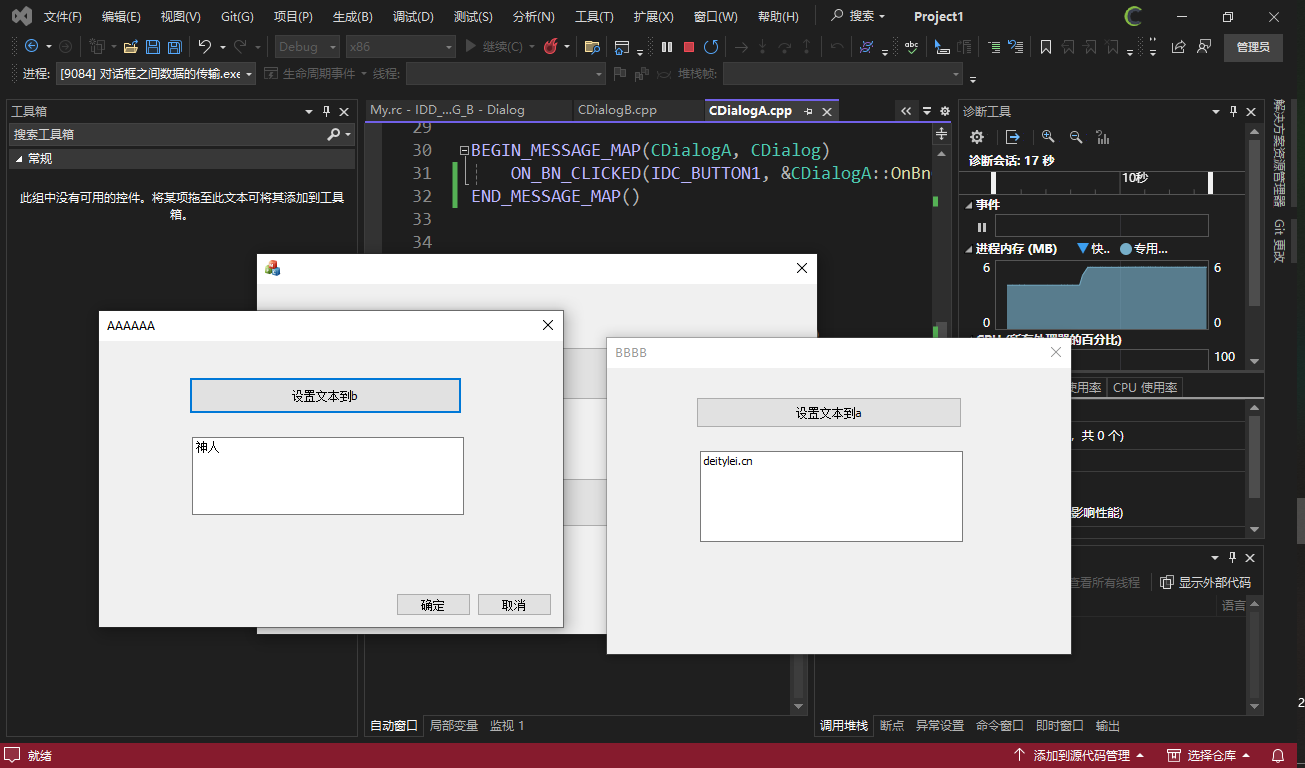1305x768 pixels.
Task: Restart the debug session with circular arrow
Action: click(x=711, y=46)
